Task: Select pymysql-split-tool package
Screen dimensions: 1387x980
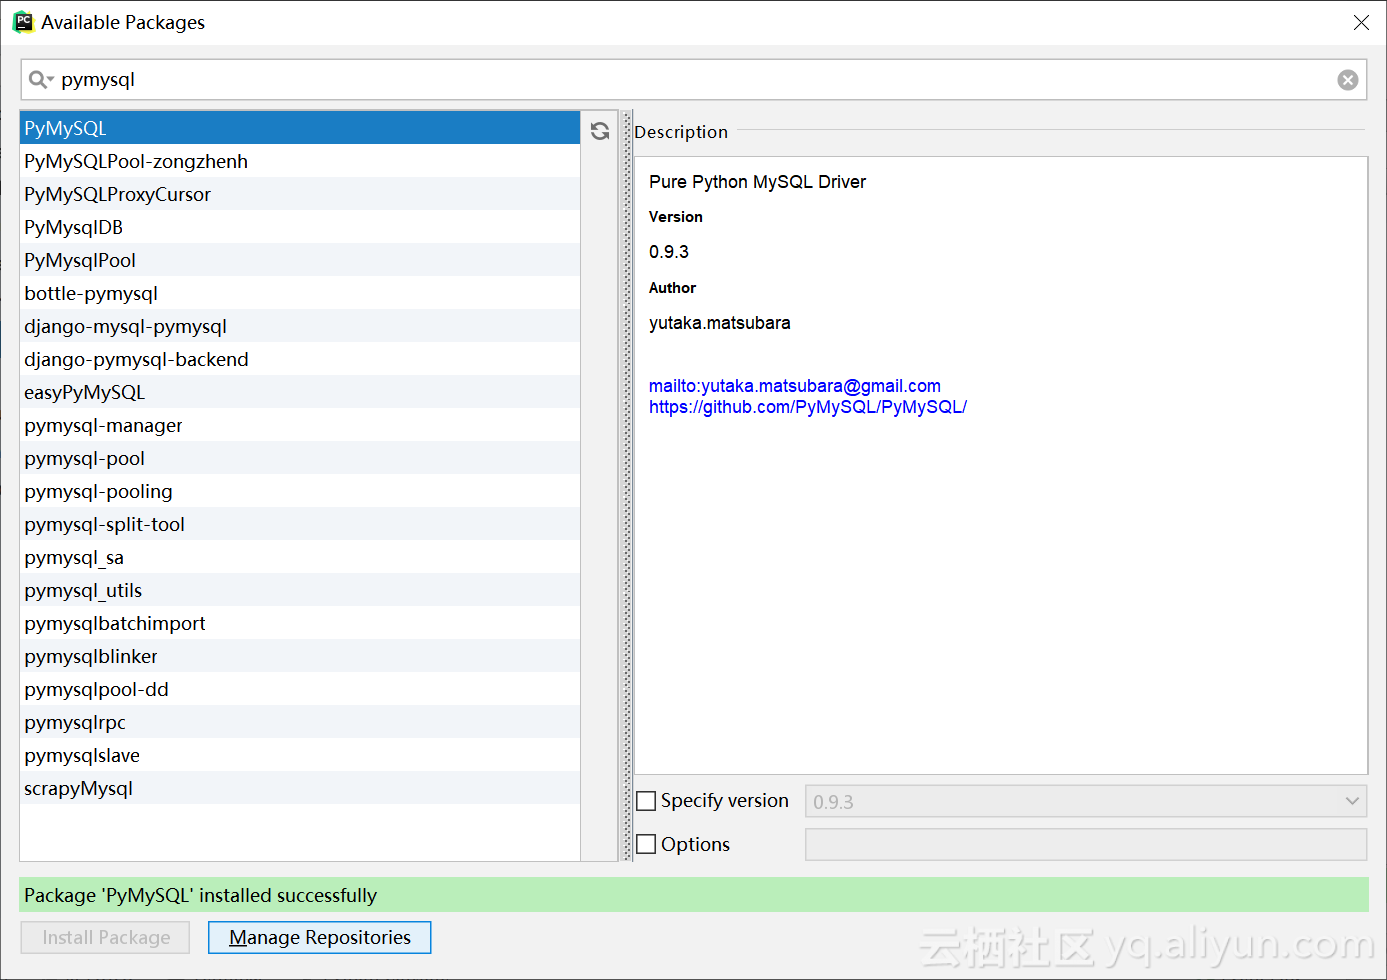Action: (x=300, y=524)
